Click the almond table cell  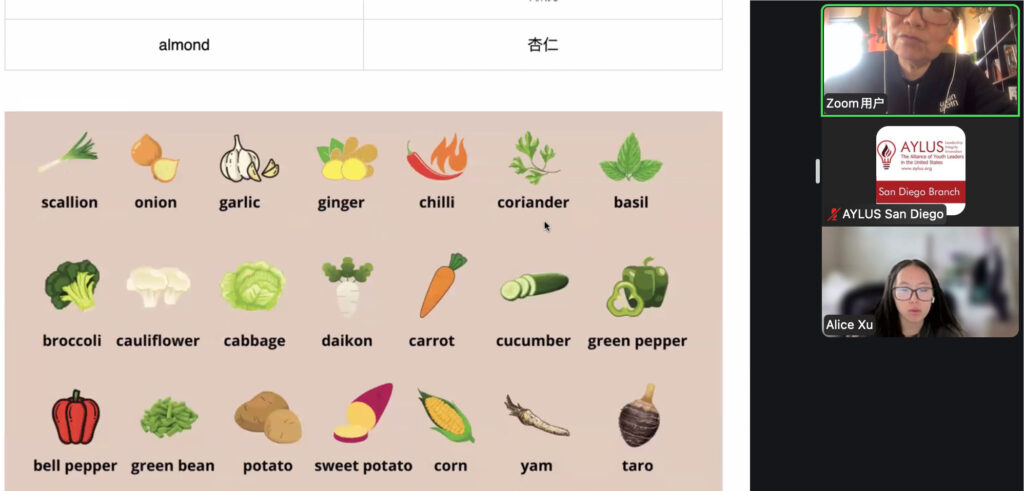click(184, 45)
